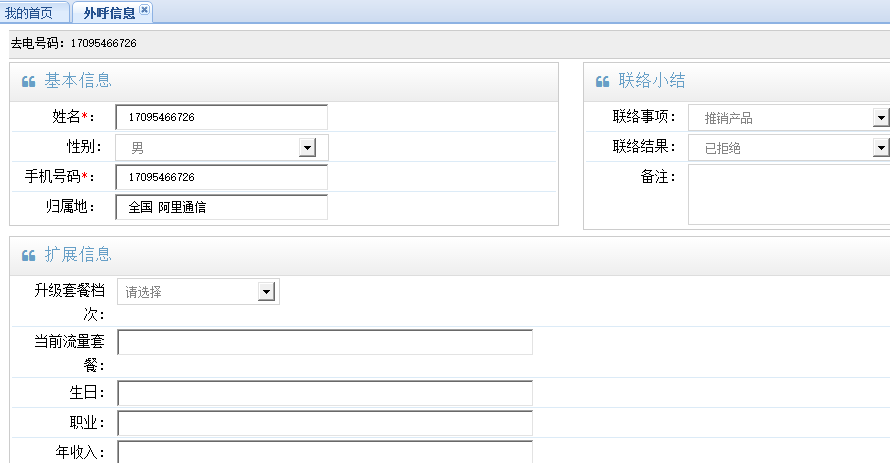Select the 外呼信息 tab
Viewport: 890px width, 472px height.
tap(108, 13)
